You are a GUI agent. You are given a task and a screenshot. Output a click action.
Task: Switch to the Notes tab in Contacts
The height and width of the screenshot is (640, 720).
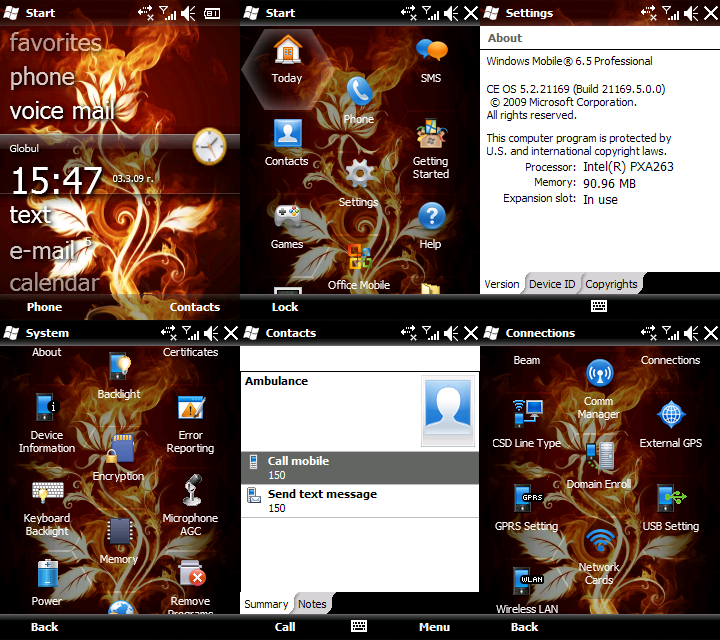click(312, 604)
